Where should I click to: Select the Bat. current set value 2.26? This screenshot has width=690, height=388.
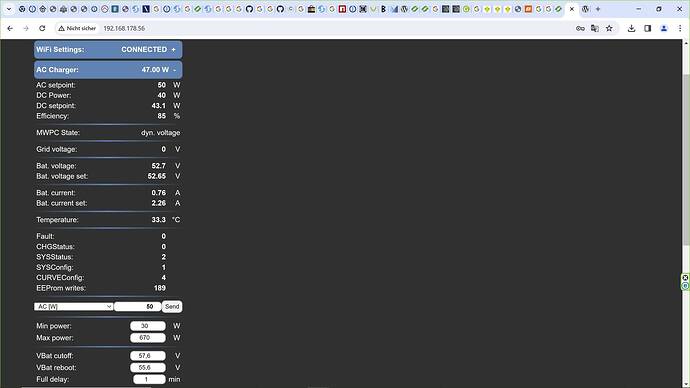(158, 203)
